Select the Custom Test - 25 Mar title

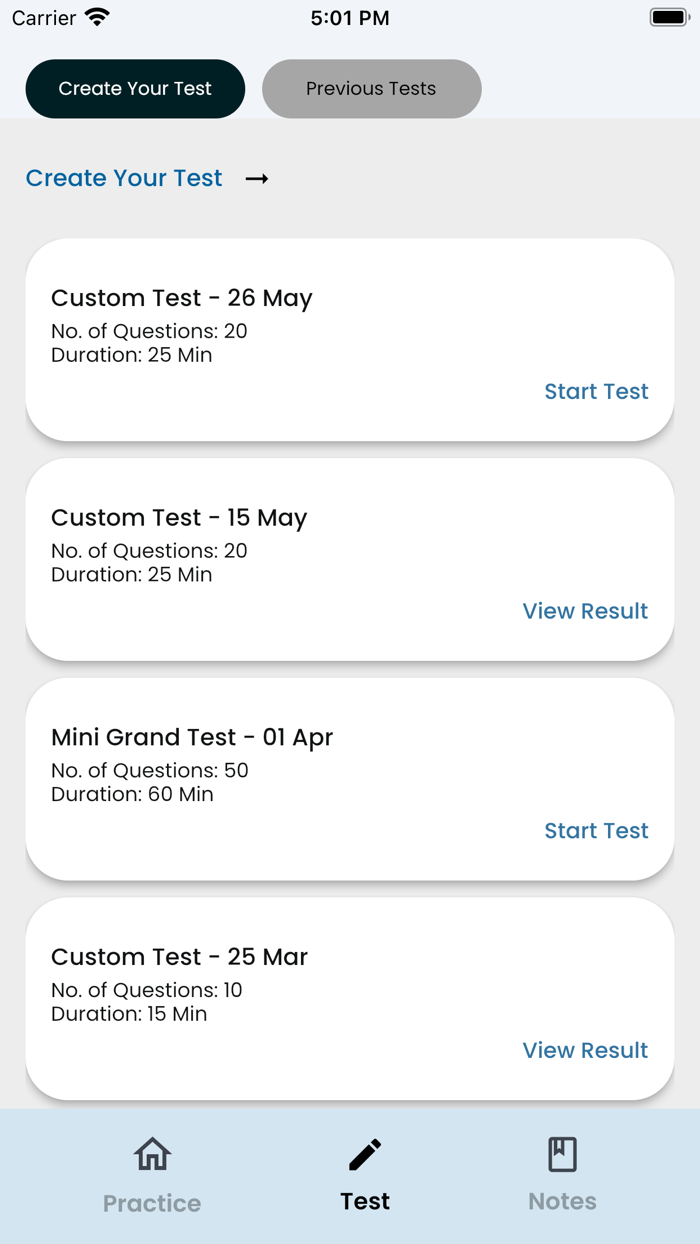[x=179, y=957]
